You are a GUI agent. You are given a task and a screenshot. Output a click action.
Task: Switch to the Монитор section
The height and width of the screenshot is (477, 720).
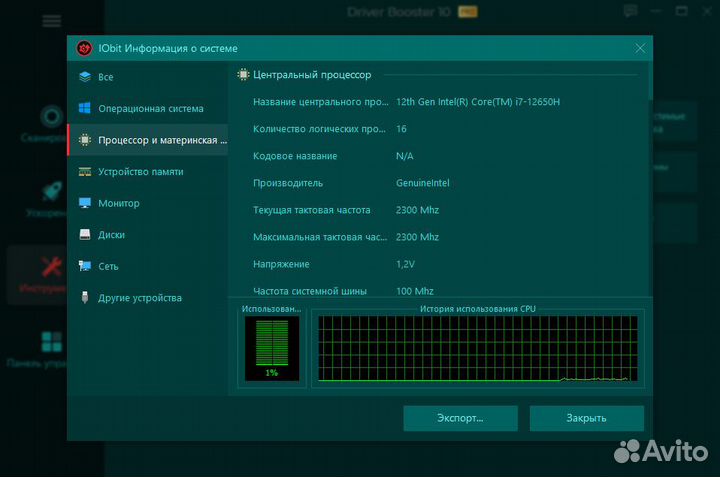[x=148, y=203]
